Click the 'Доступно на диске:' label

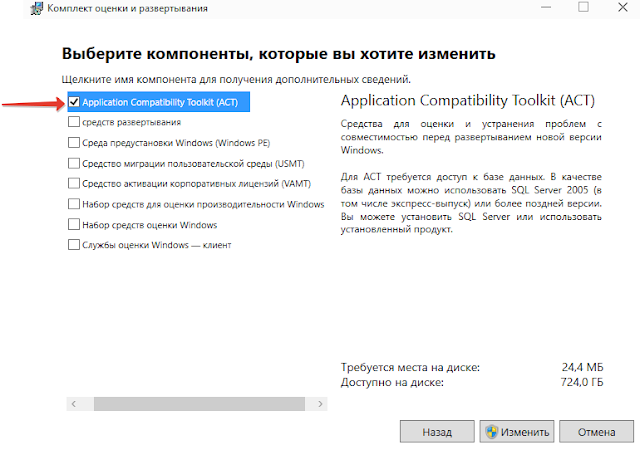(x=392, y=383)
